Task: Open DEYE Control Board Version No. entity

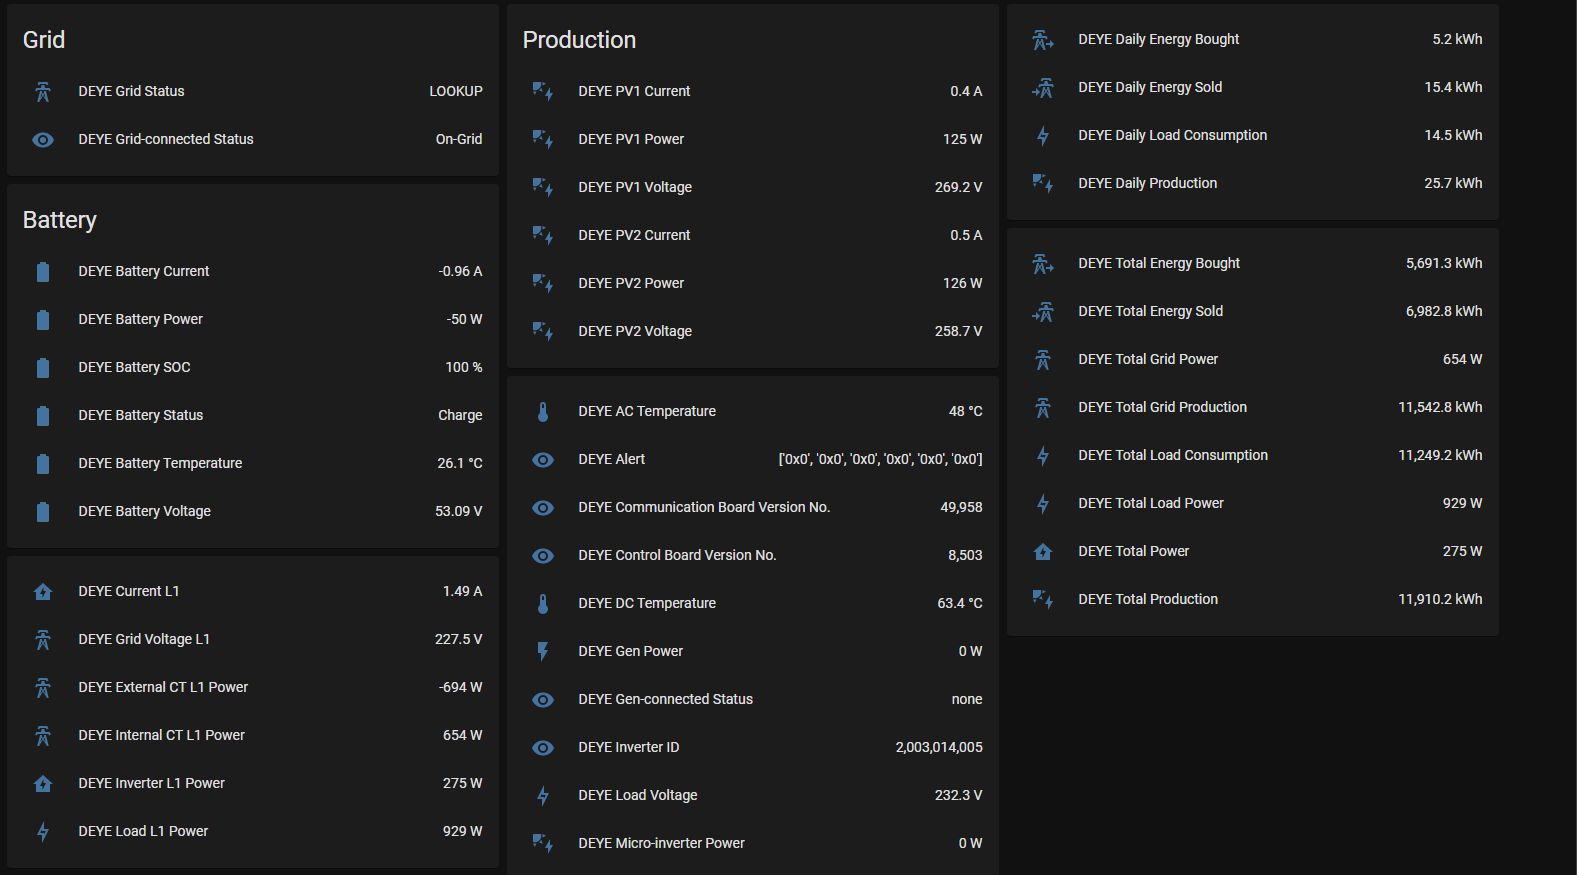Action: pos(753,556)
